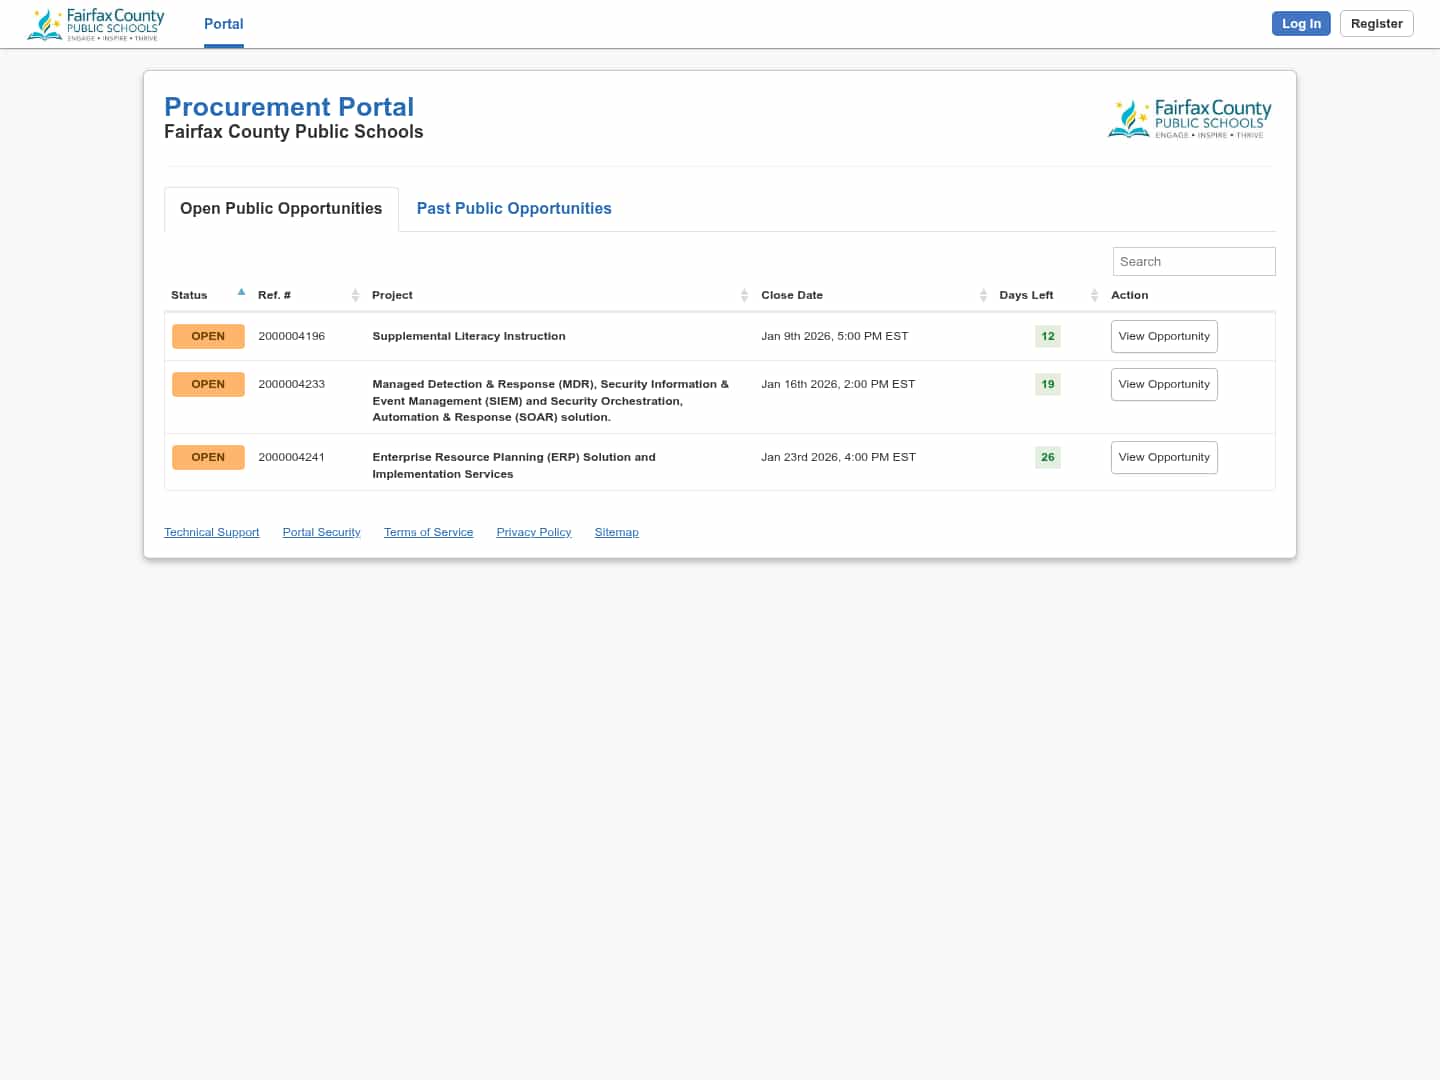Viewport: 1440px width, 1080px height.
Task: Open the Technical Support link
Action: (212, 533)
